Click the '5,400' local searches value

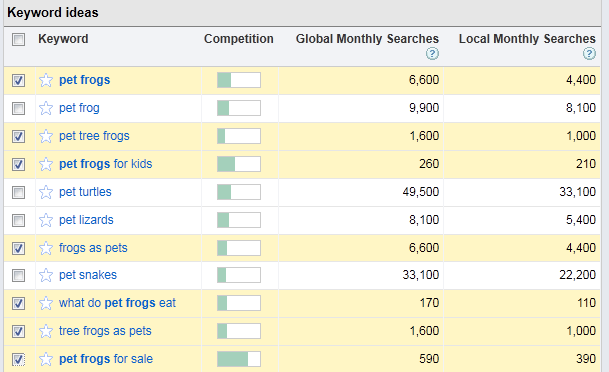tap(581, 220)
